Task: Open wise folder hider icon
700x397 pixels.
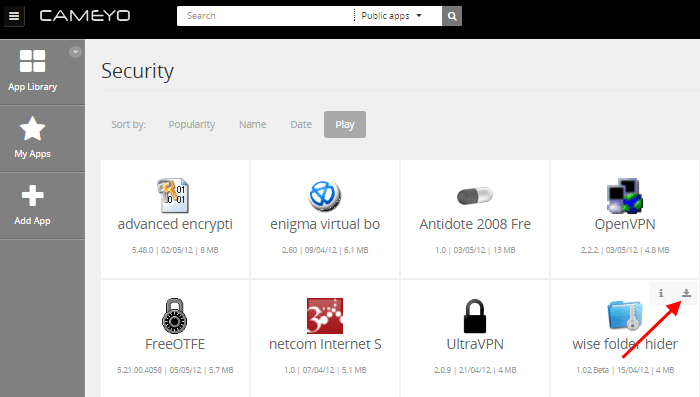Action: (x=625, y=315)
